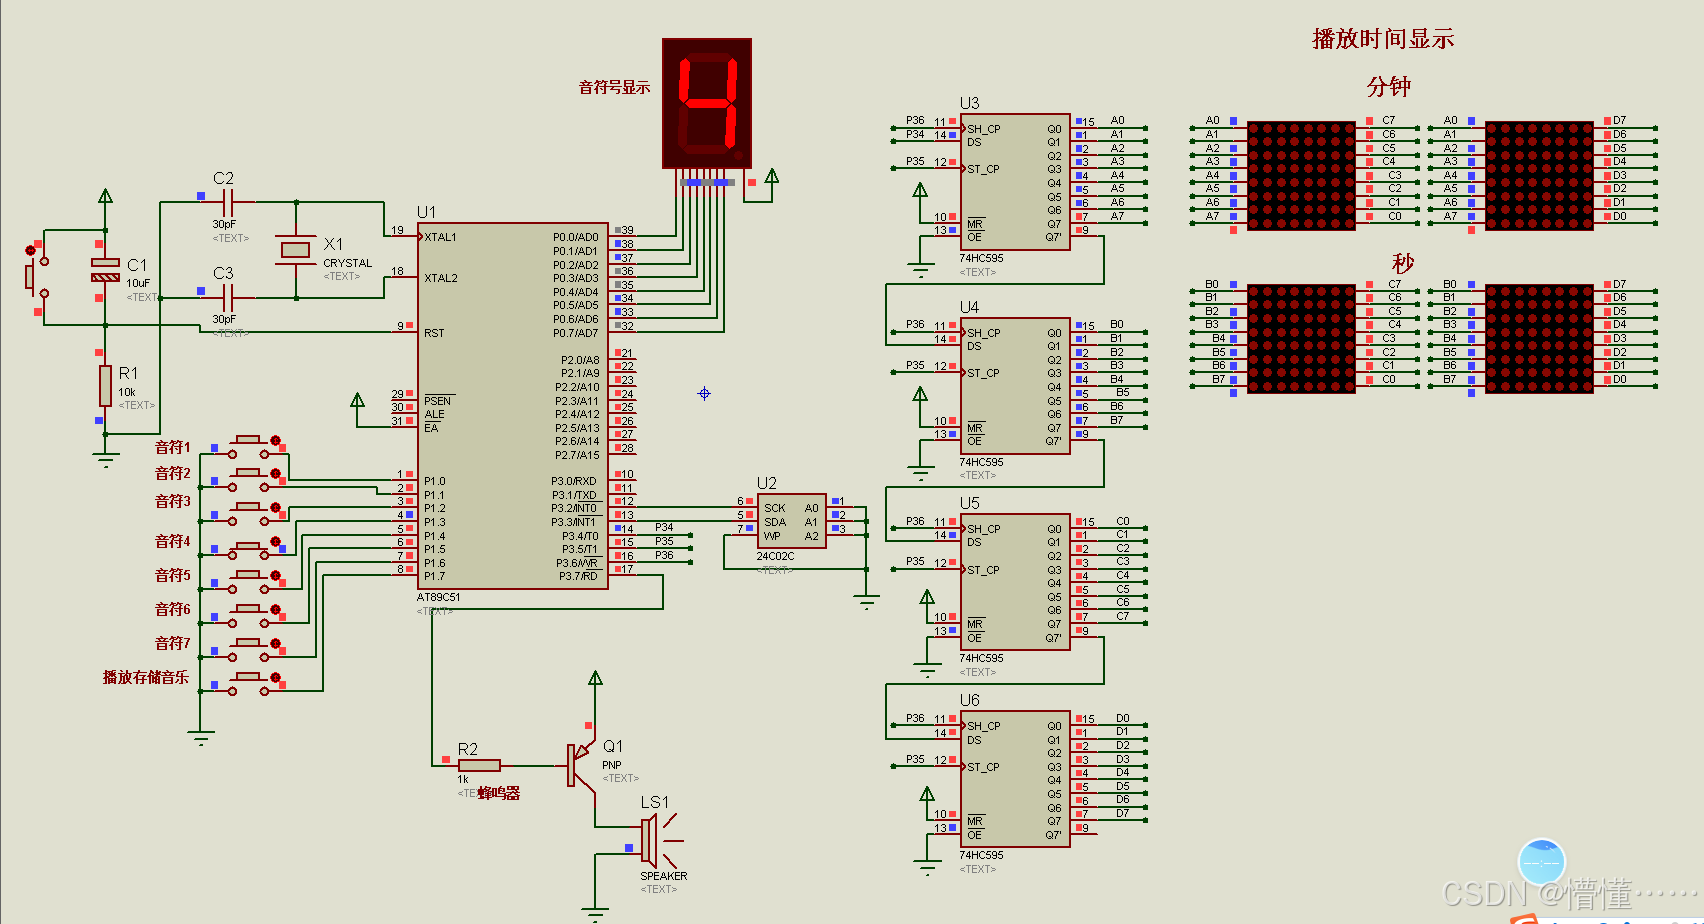Select capacitor C3 30pF
Screen dimensions: 1704x924
(x=228, y=297)
